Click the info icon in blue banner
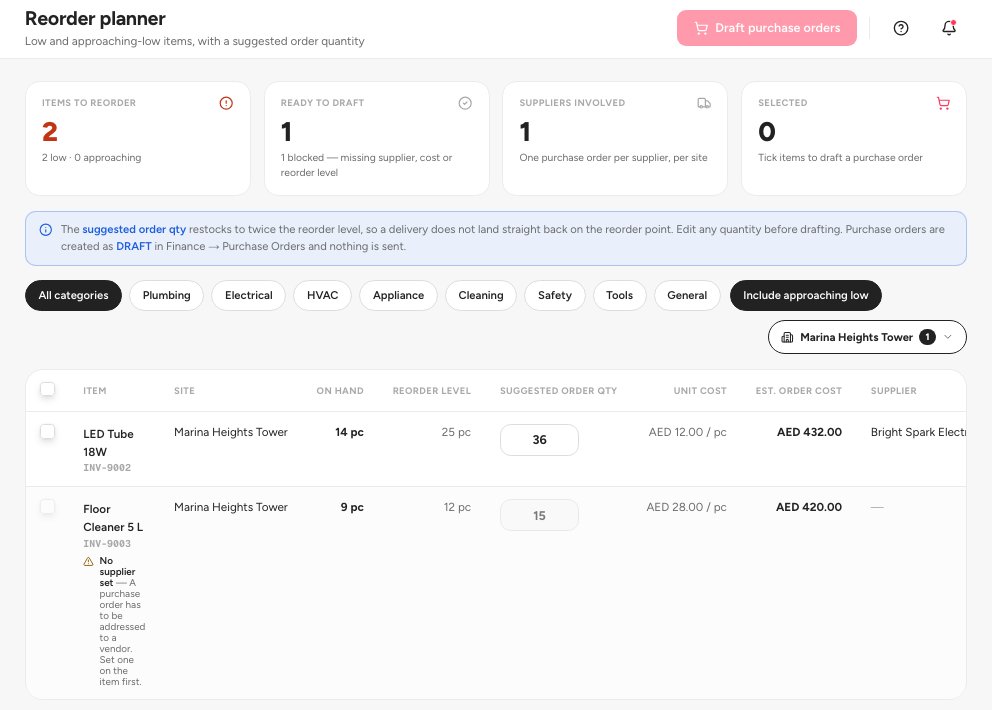992x710 pixels. pos(46,230)
